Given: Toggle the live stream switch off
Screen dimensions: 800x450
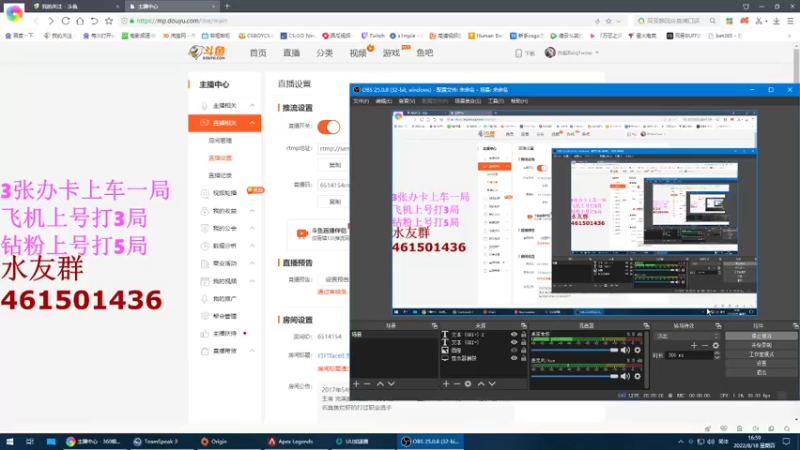Looking at the screenshot, I should (x=329, y=127).
